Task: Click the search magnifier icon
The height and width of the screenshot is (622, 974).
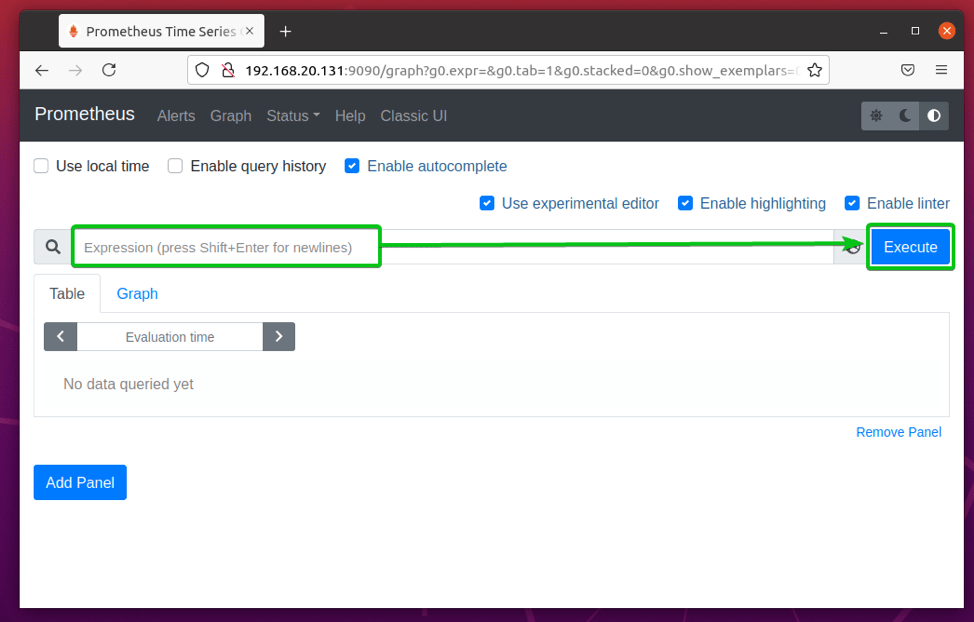Action: point(53,247)
